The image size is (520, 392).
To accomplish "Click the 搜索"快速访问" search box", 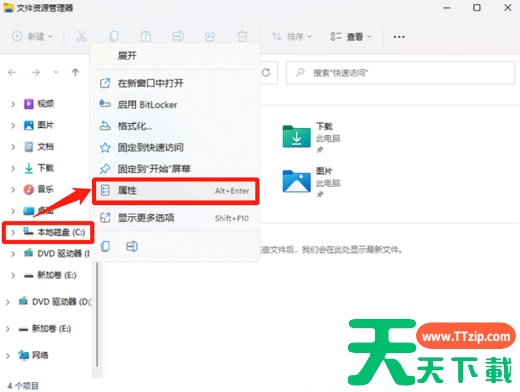I will (x=400, y=73).
